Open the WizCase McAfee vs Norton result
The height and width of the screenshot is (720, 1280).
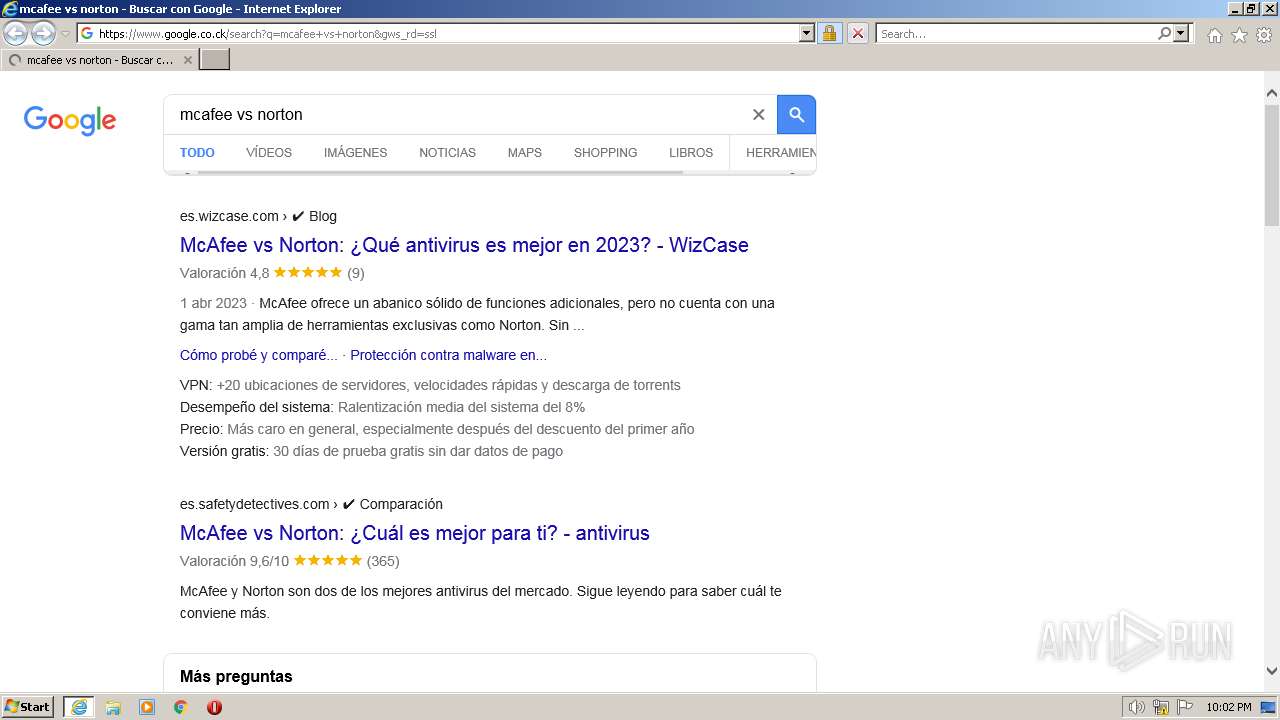(464, 245)
